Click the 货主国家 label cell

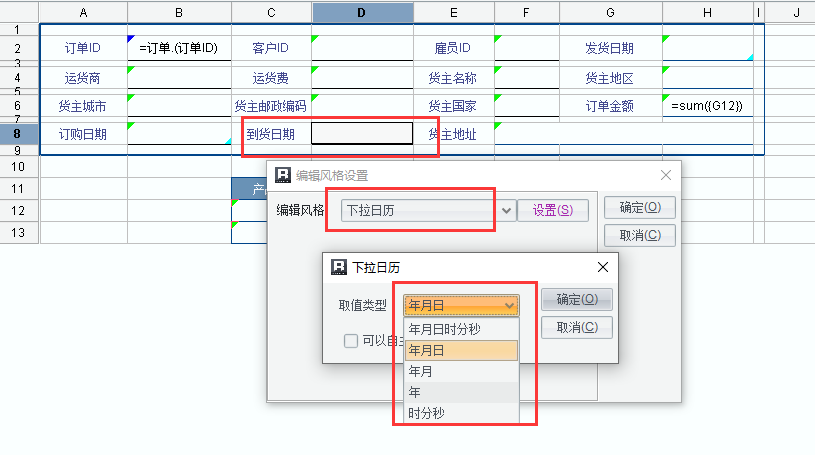coord(454,106)
